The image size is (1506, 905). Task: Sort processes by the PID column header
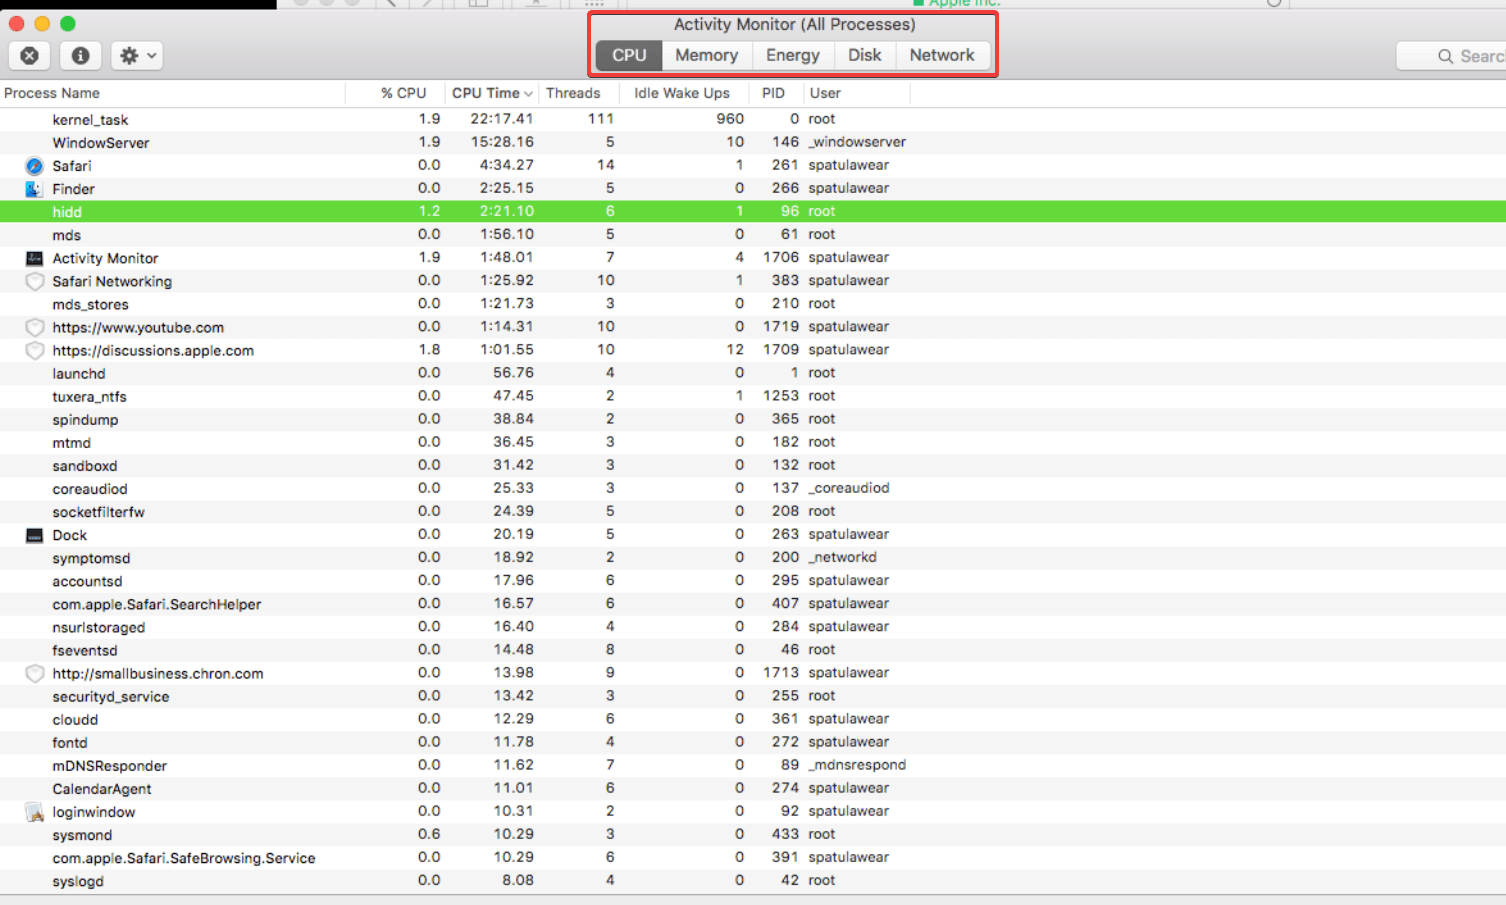(x=772, y=92)
